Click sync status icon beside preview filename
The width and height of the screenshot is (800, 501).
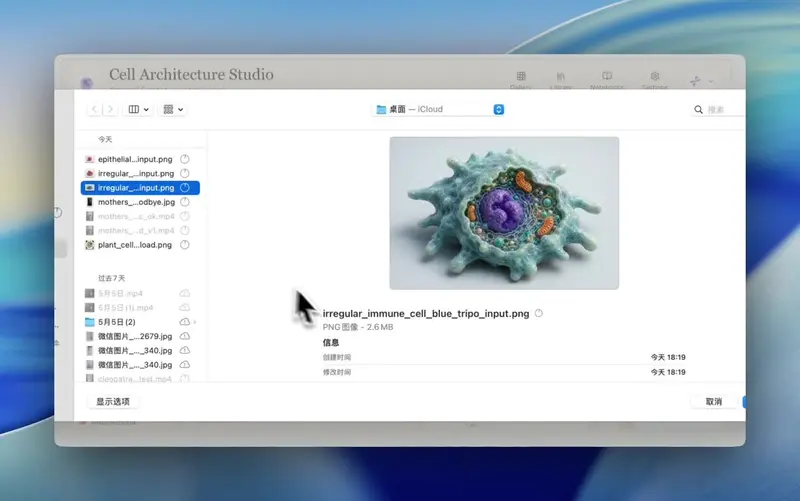[539, 313]
